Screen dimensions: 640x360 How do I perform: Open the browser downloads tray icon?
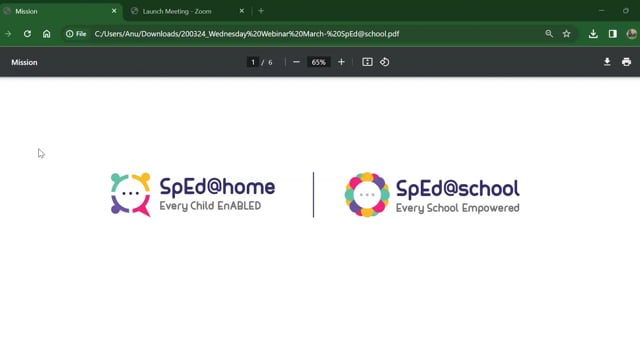[x=593, y=34]
